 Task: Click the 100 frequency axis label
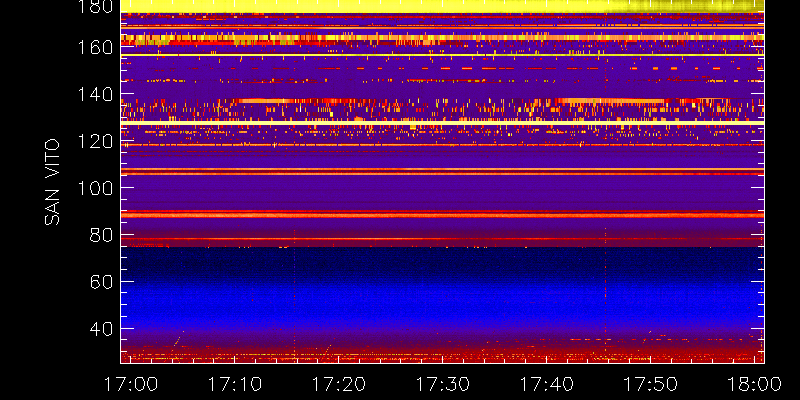tap(95, 188)
